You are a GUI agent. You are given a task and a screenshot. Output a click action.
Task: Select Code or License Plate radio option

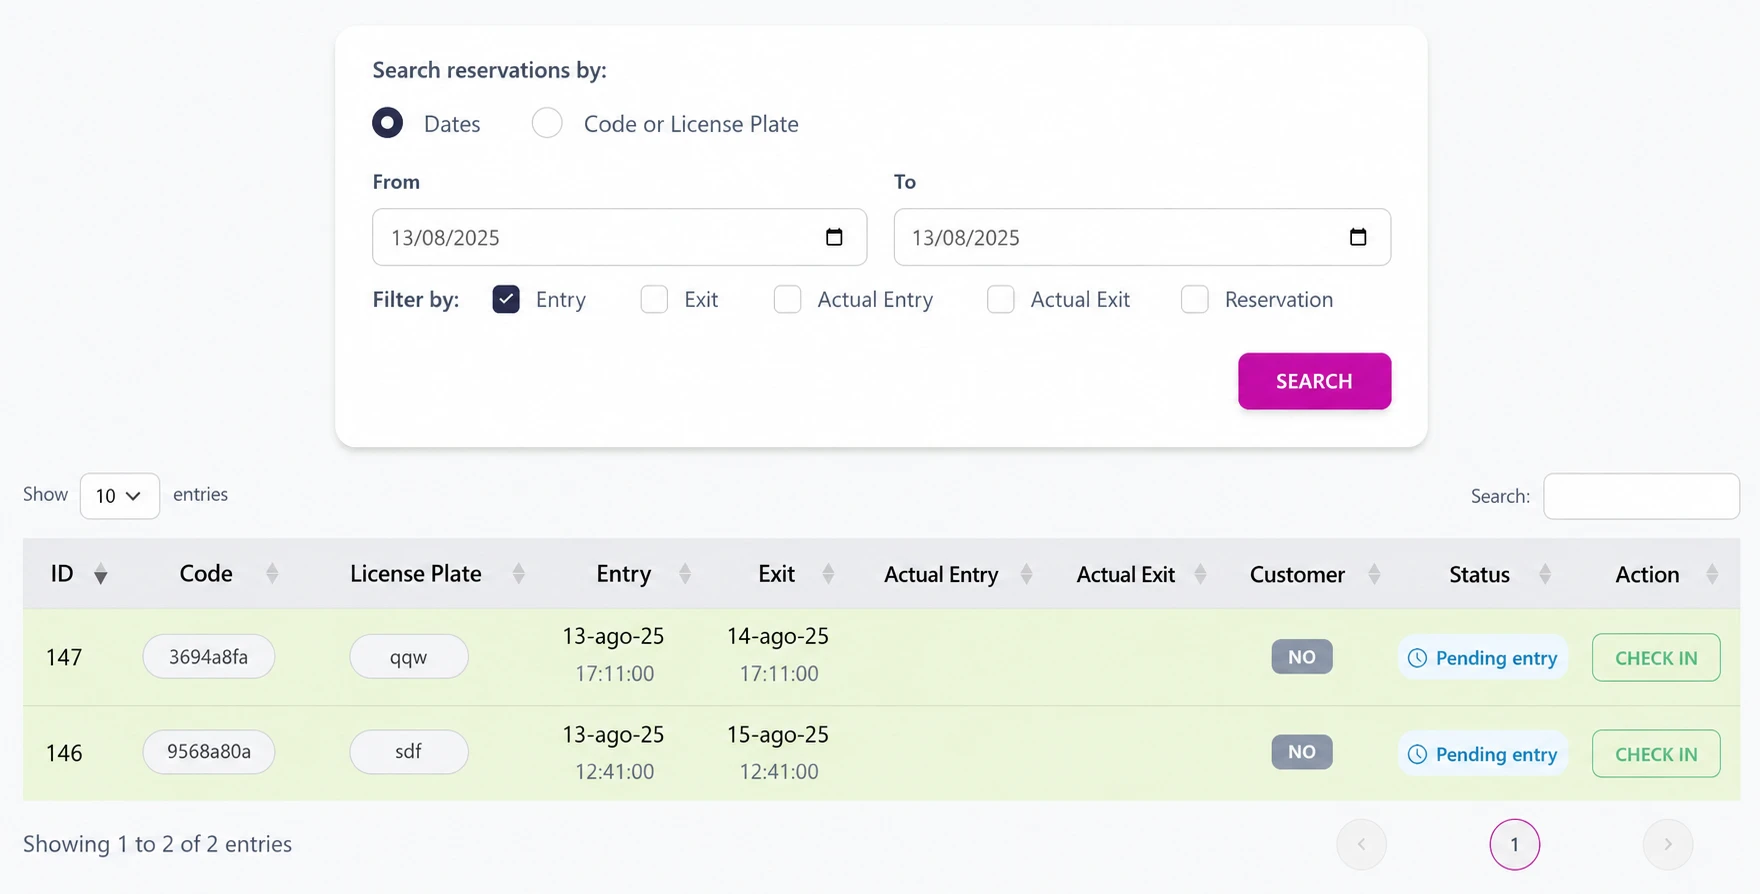click(547, 123)
